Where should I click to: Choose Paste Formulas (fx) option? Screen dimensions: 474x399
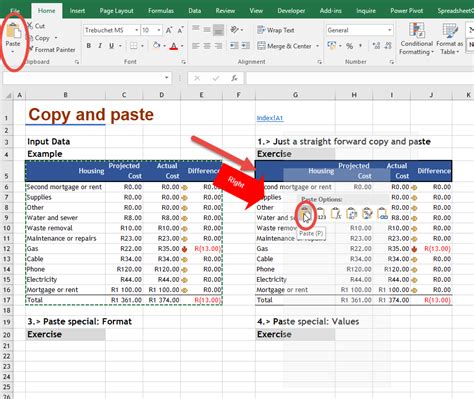[336, 214]
